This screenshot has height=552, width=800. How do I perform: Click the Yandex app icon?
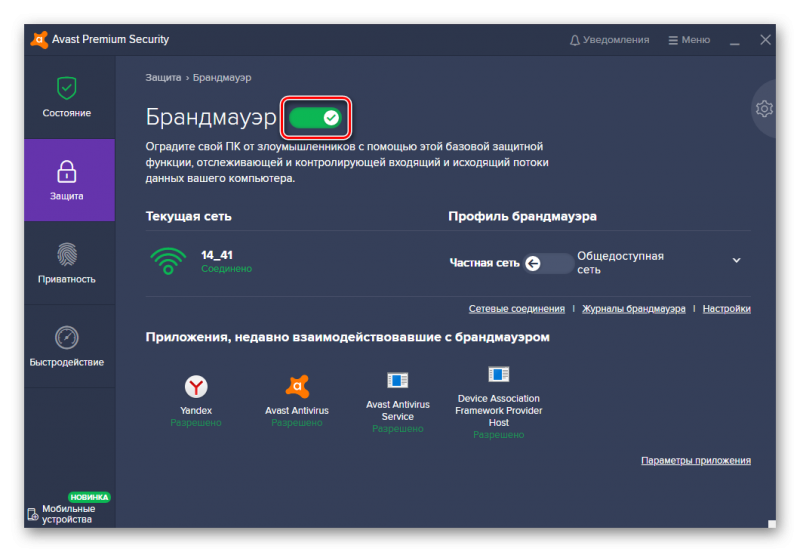tap(196, 387)
